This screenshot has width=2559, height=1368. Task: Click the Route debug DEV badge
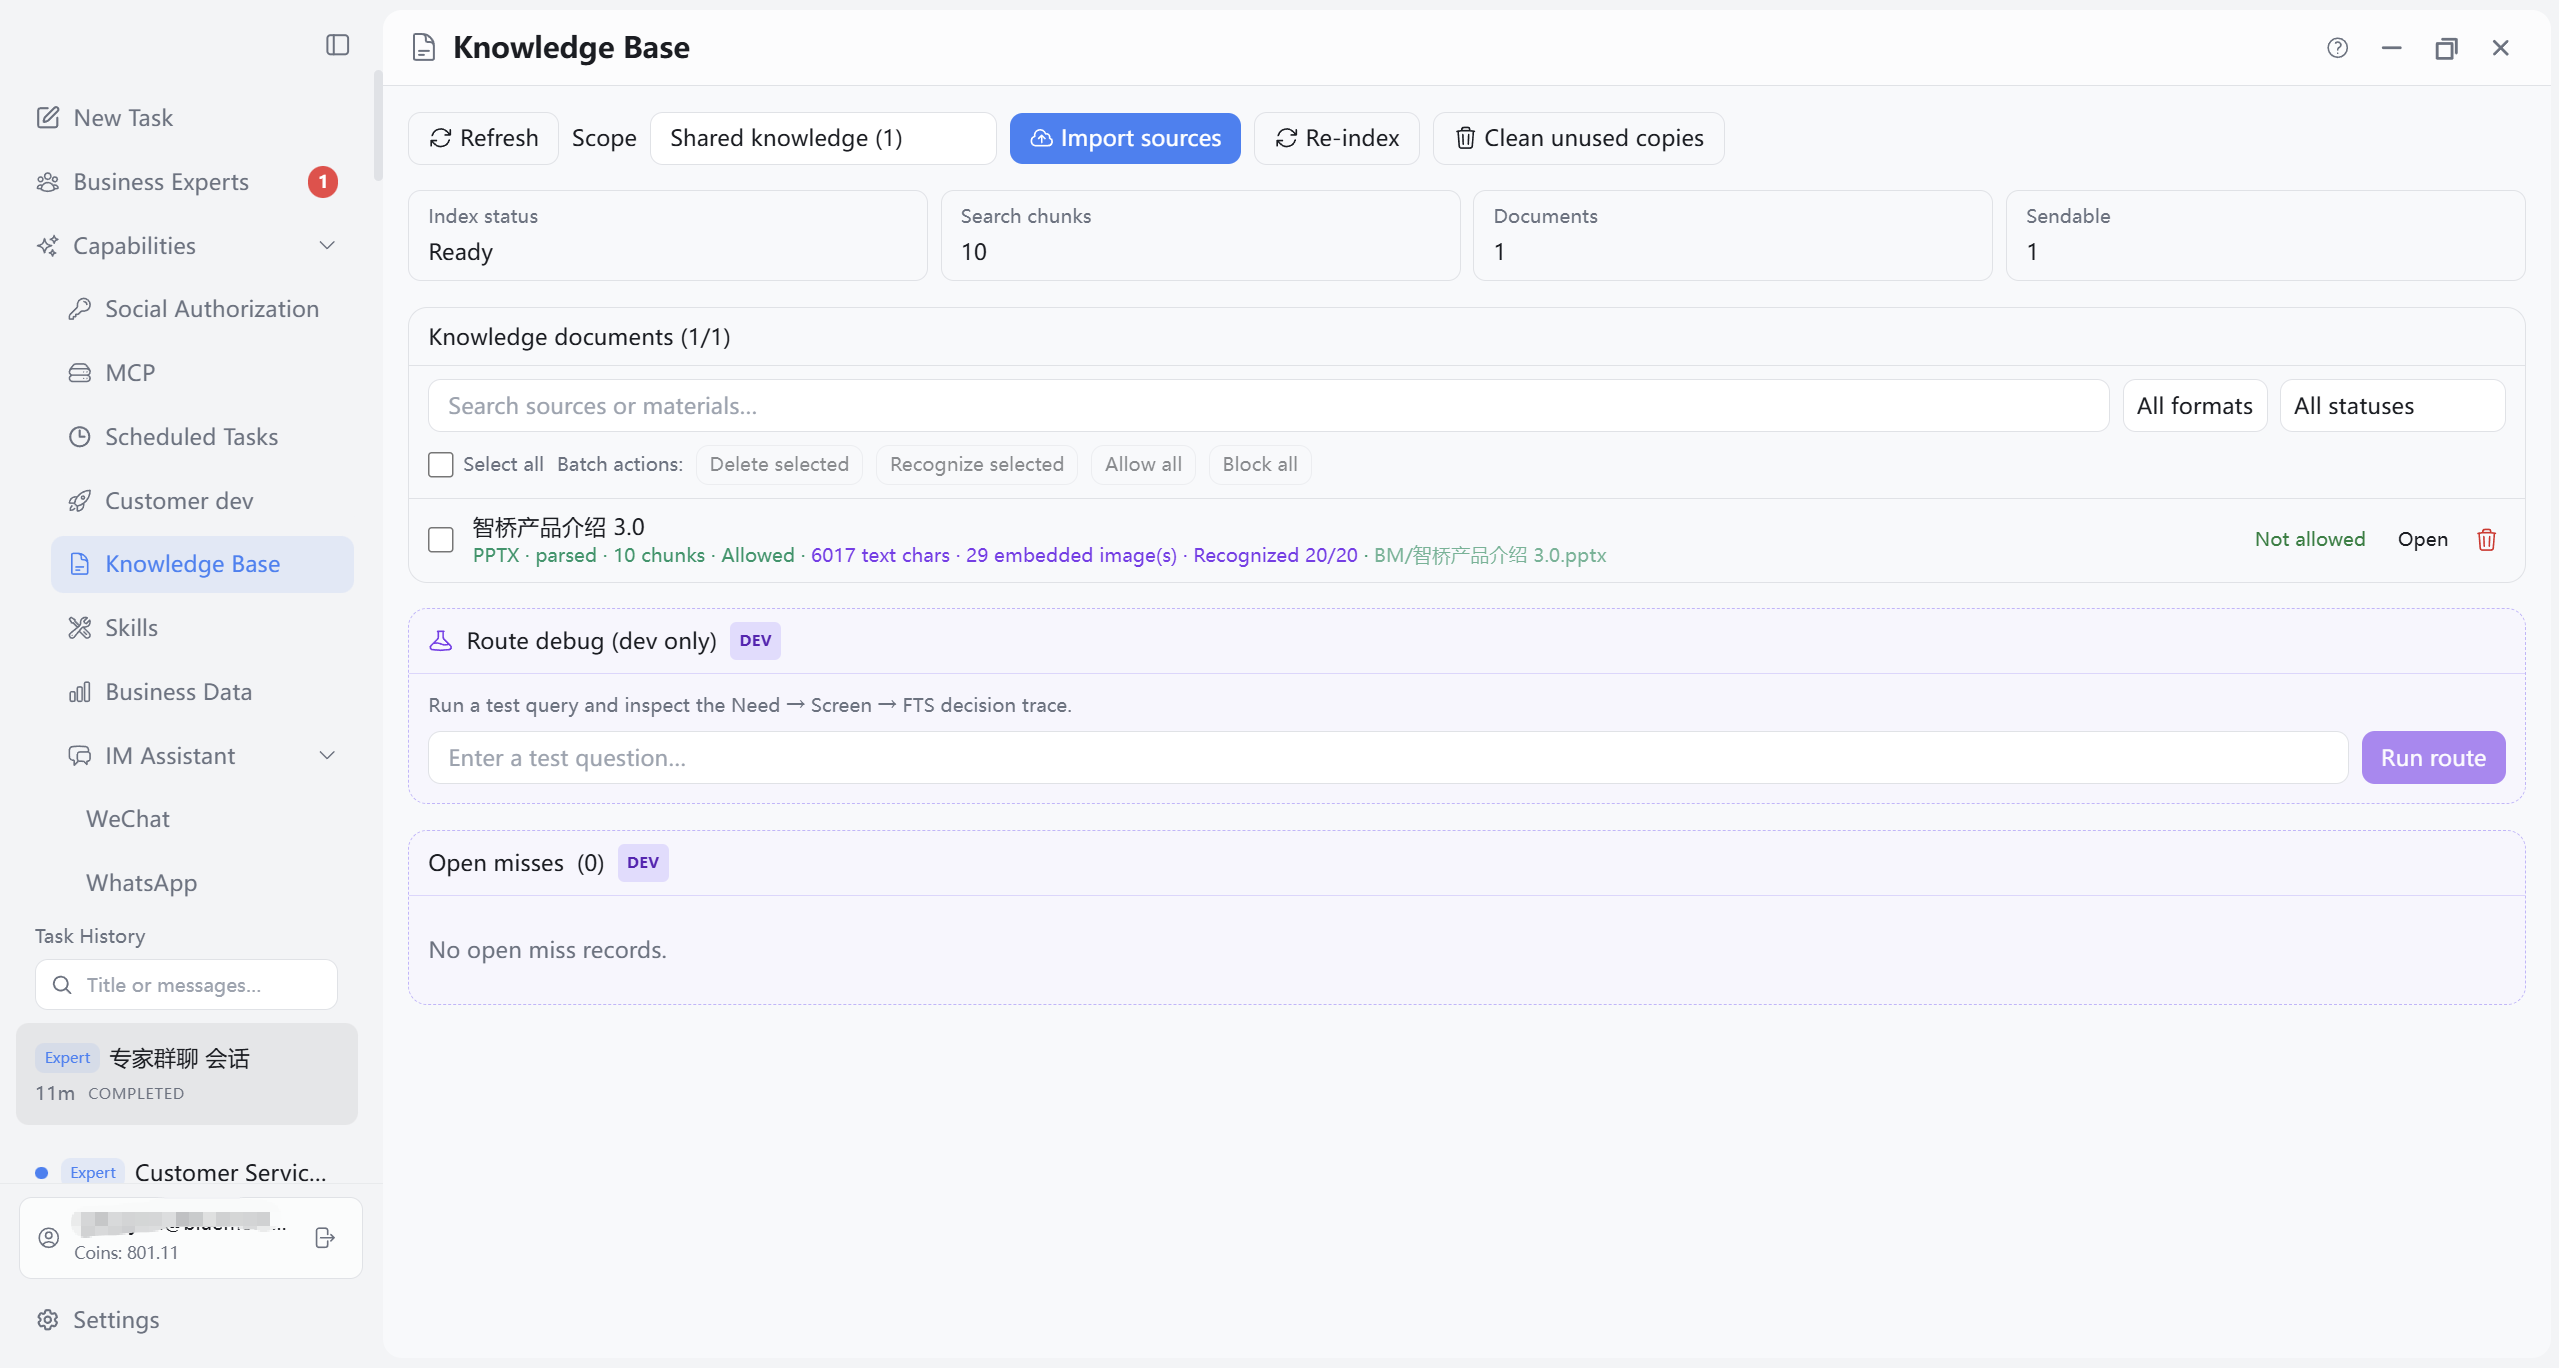pos(755,641)
